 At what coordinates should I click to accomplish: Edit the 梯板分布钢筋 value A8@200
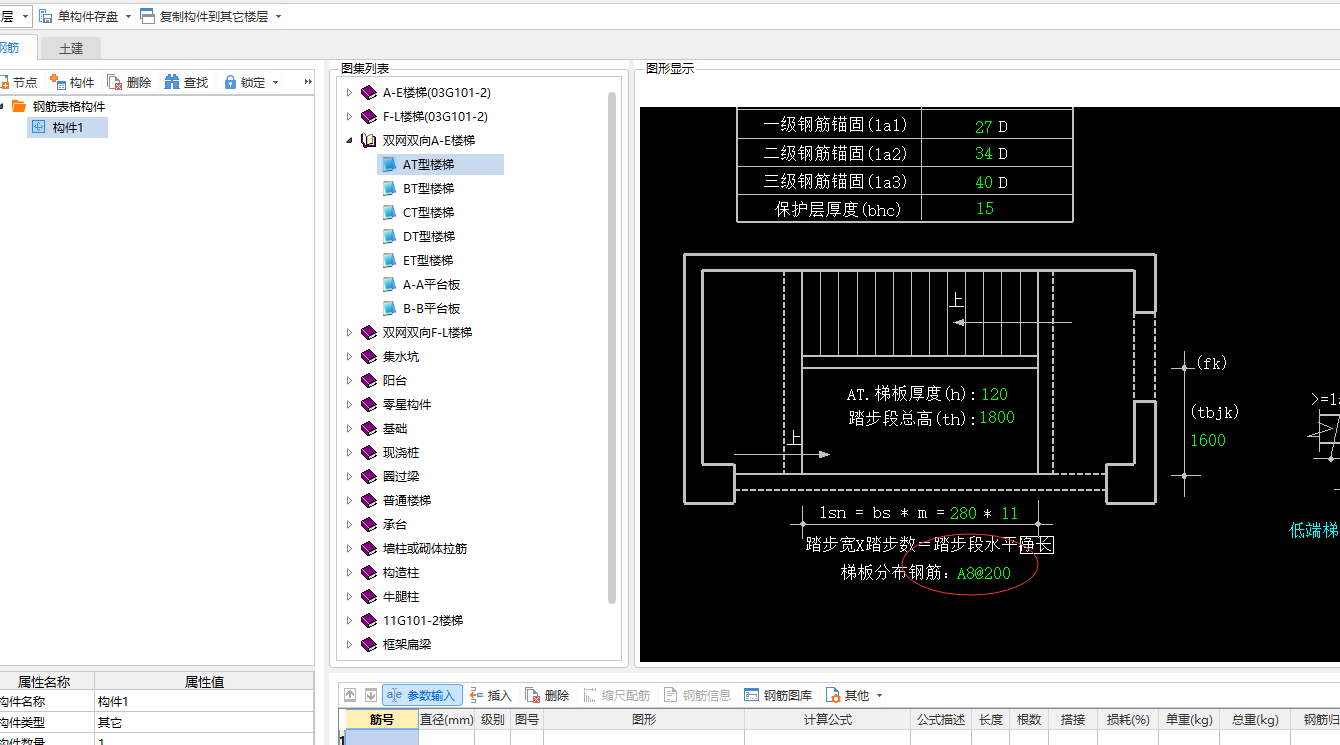click(984, 573)
